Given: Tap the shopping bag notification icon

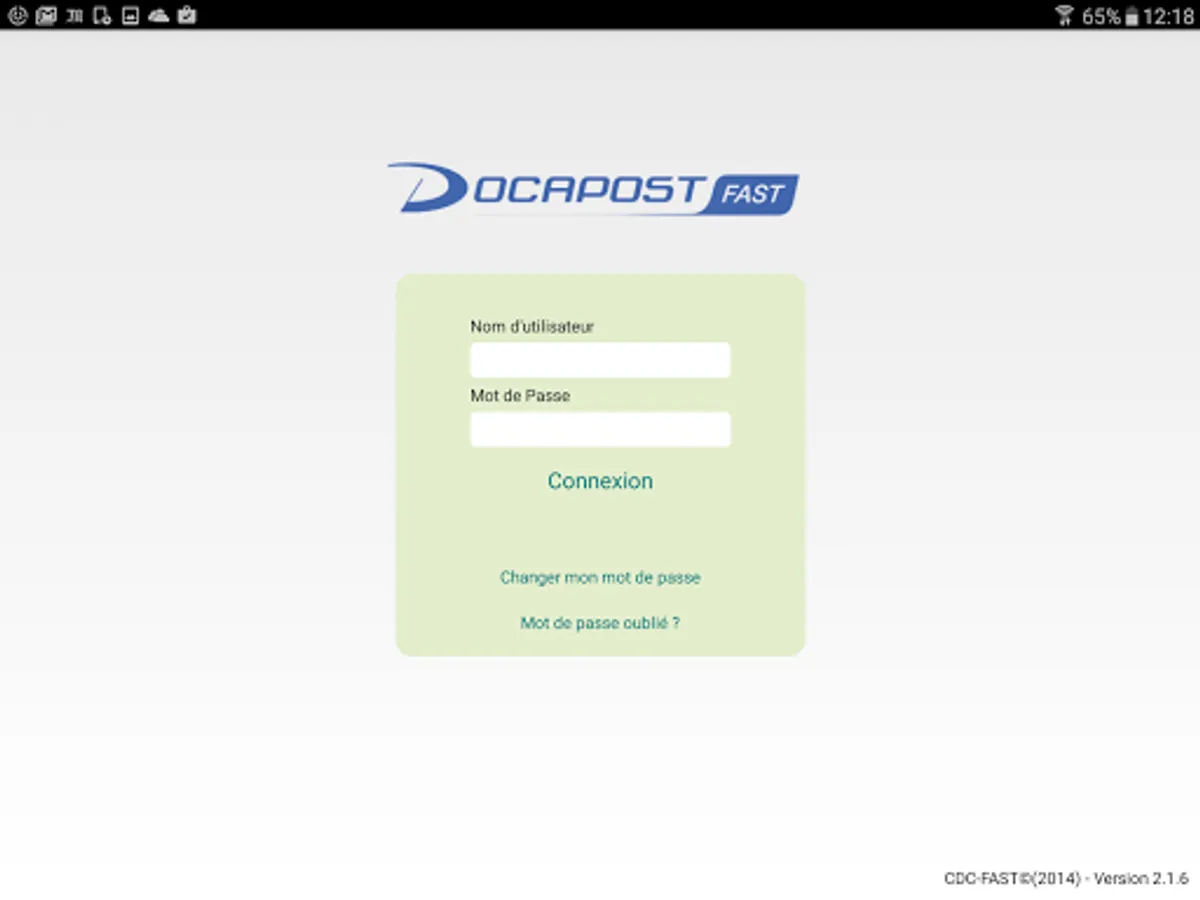Looking at the screenshot, I should 186,15.
